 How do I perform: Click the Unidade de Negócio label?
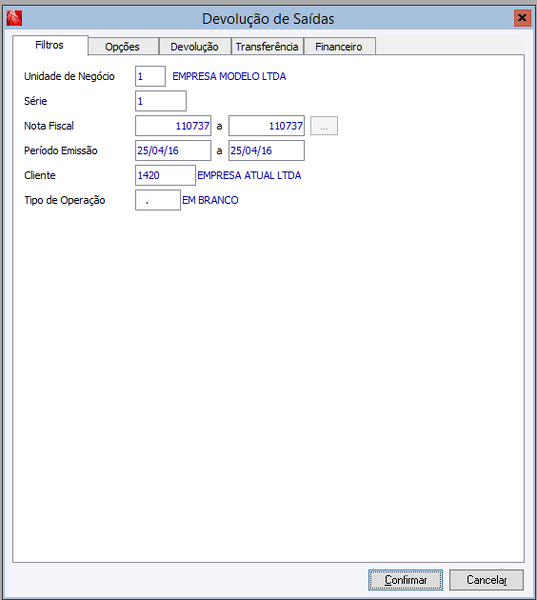point(69,77)
